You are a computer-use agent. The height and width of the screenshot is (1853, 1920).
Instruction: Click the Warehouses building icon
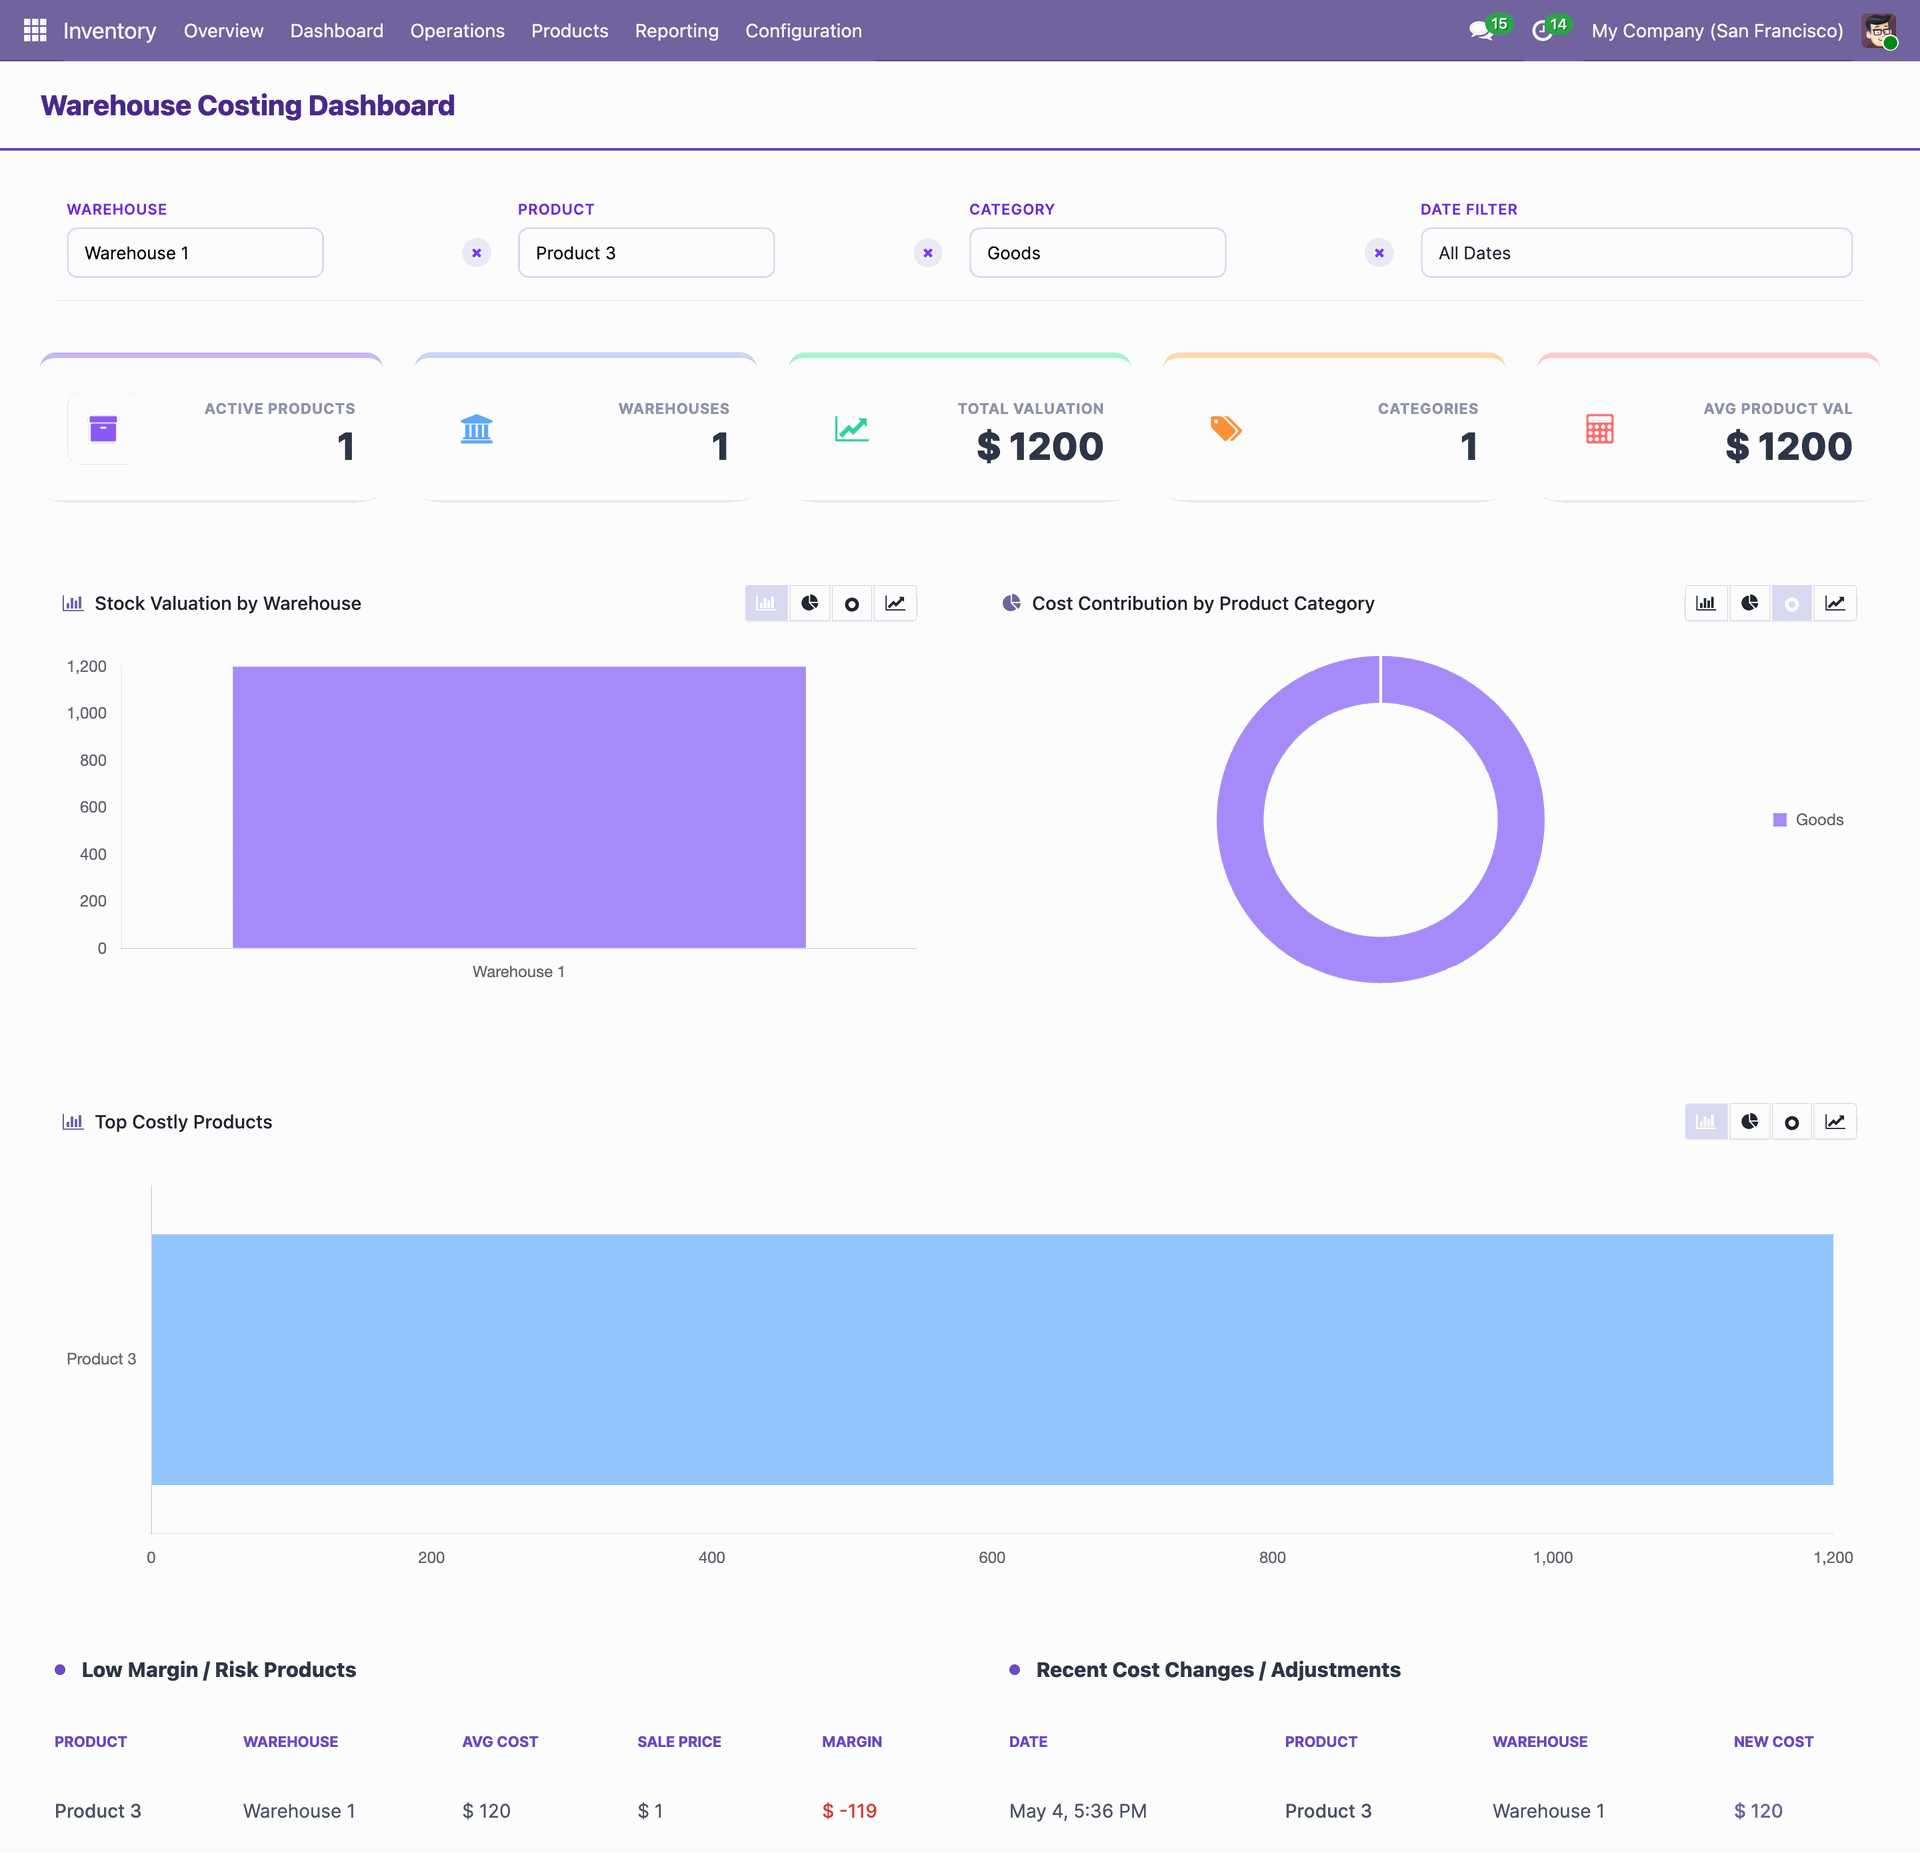pyautogui.click(x=477, y=429)
